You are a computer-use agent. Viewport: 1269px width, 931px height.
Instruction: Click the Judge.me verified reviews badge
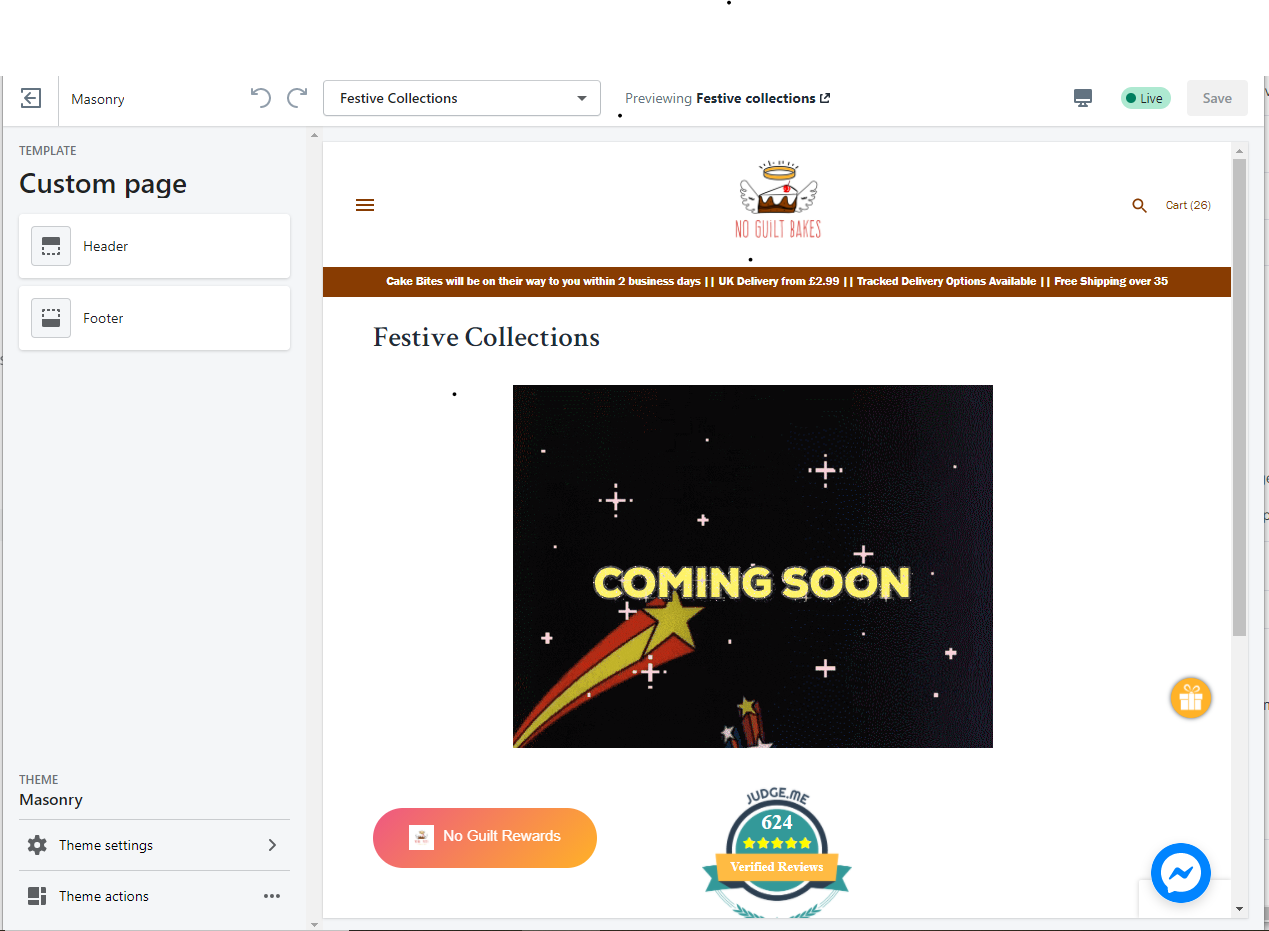777,852
